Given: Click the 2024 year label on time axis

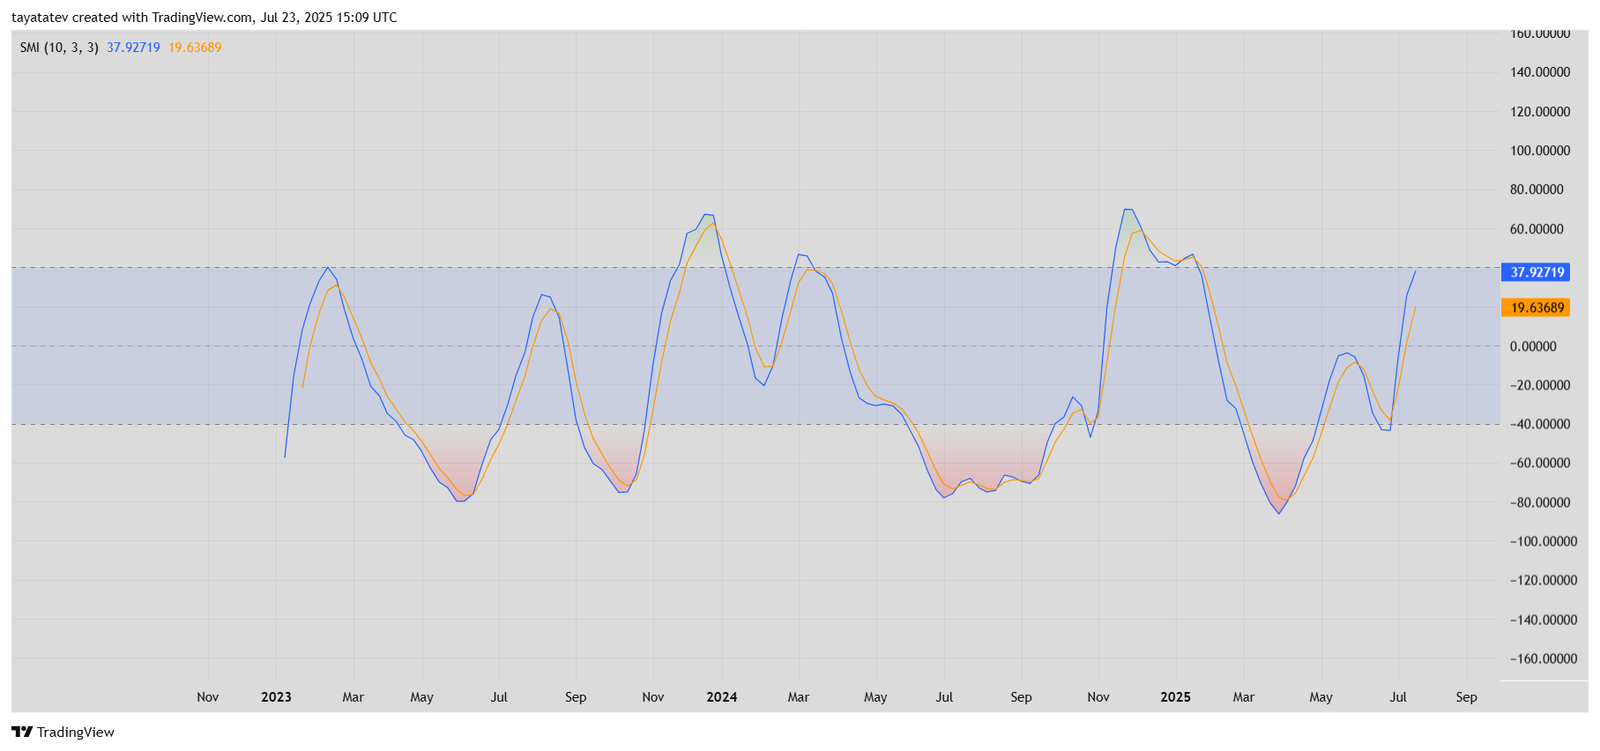Looking at the screenshot, I should tap(721, 697).
